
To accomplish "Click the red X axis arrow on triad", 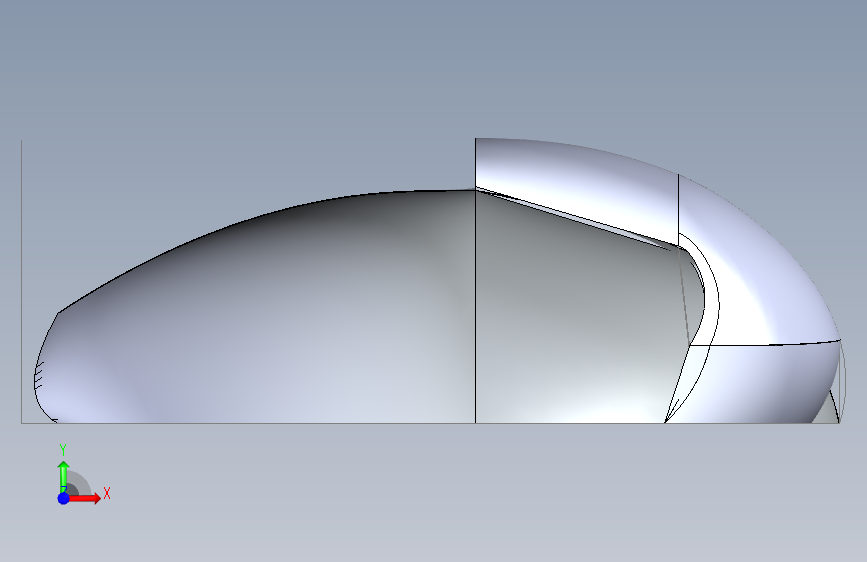I will [x=85, y=498].
